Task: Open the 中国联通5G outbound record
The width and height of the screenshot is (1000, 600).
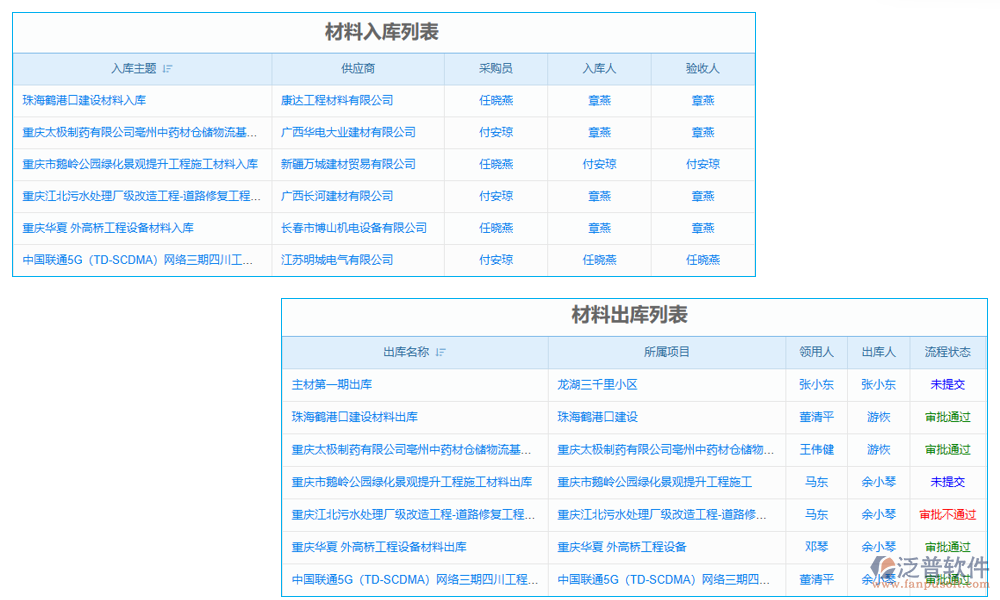Action: pos(414,579)
